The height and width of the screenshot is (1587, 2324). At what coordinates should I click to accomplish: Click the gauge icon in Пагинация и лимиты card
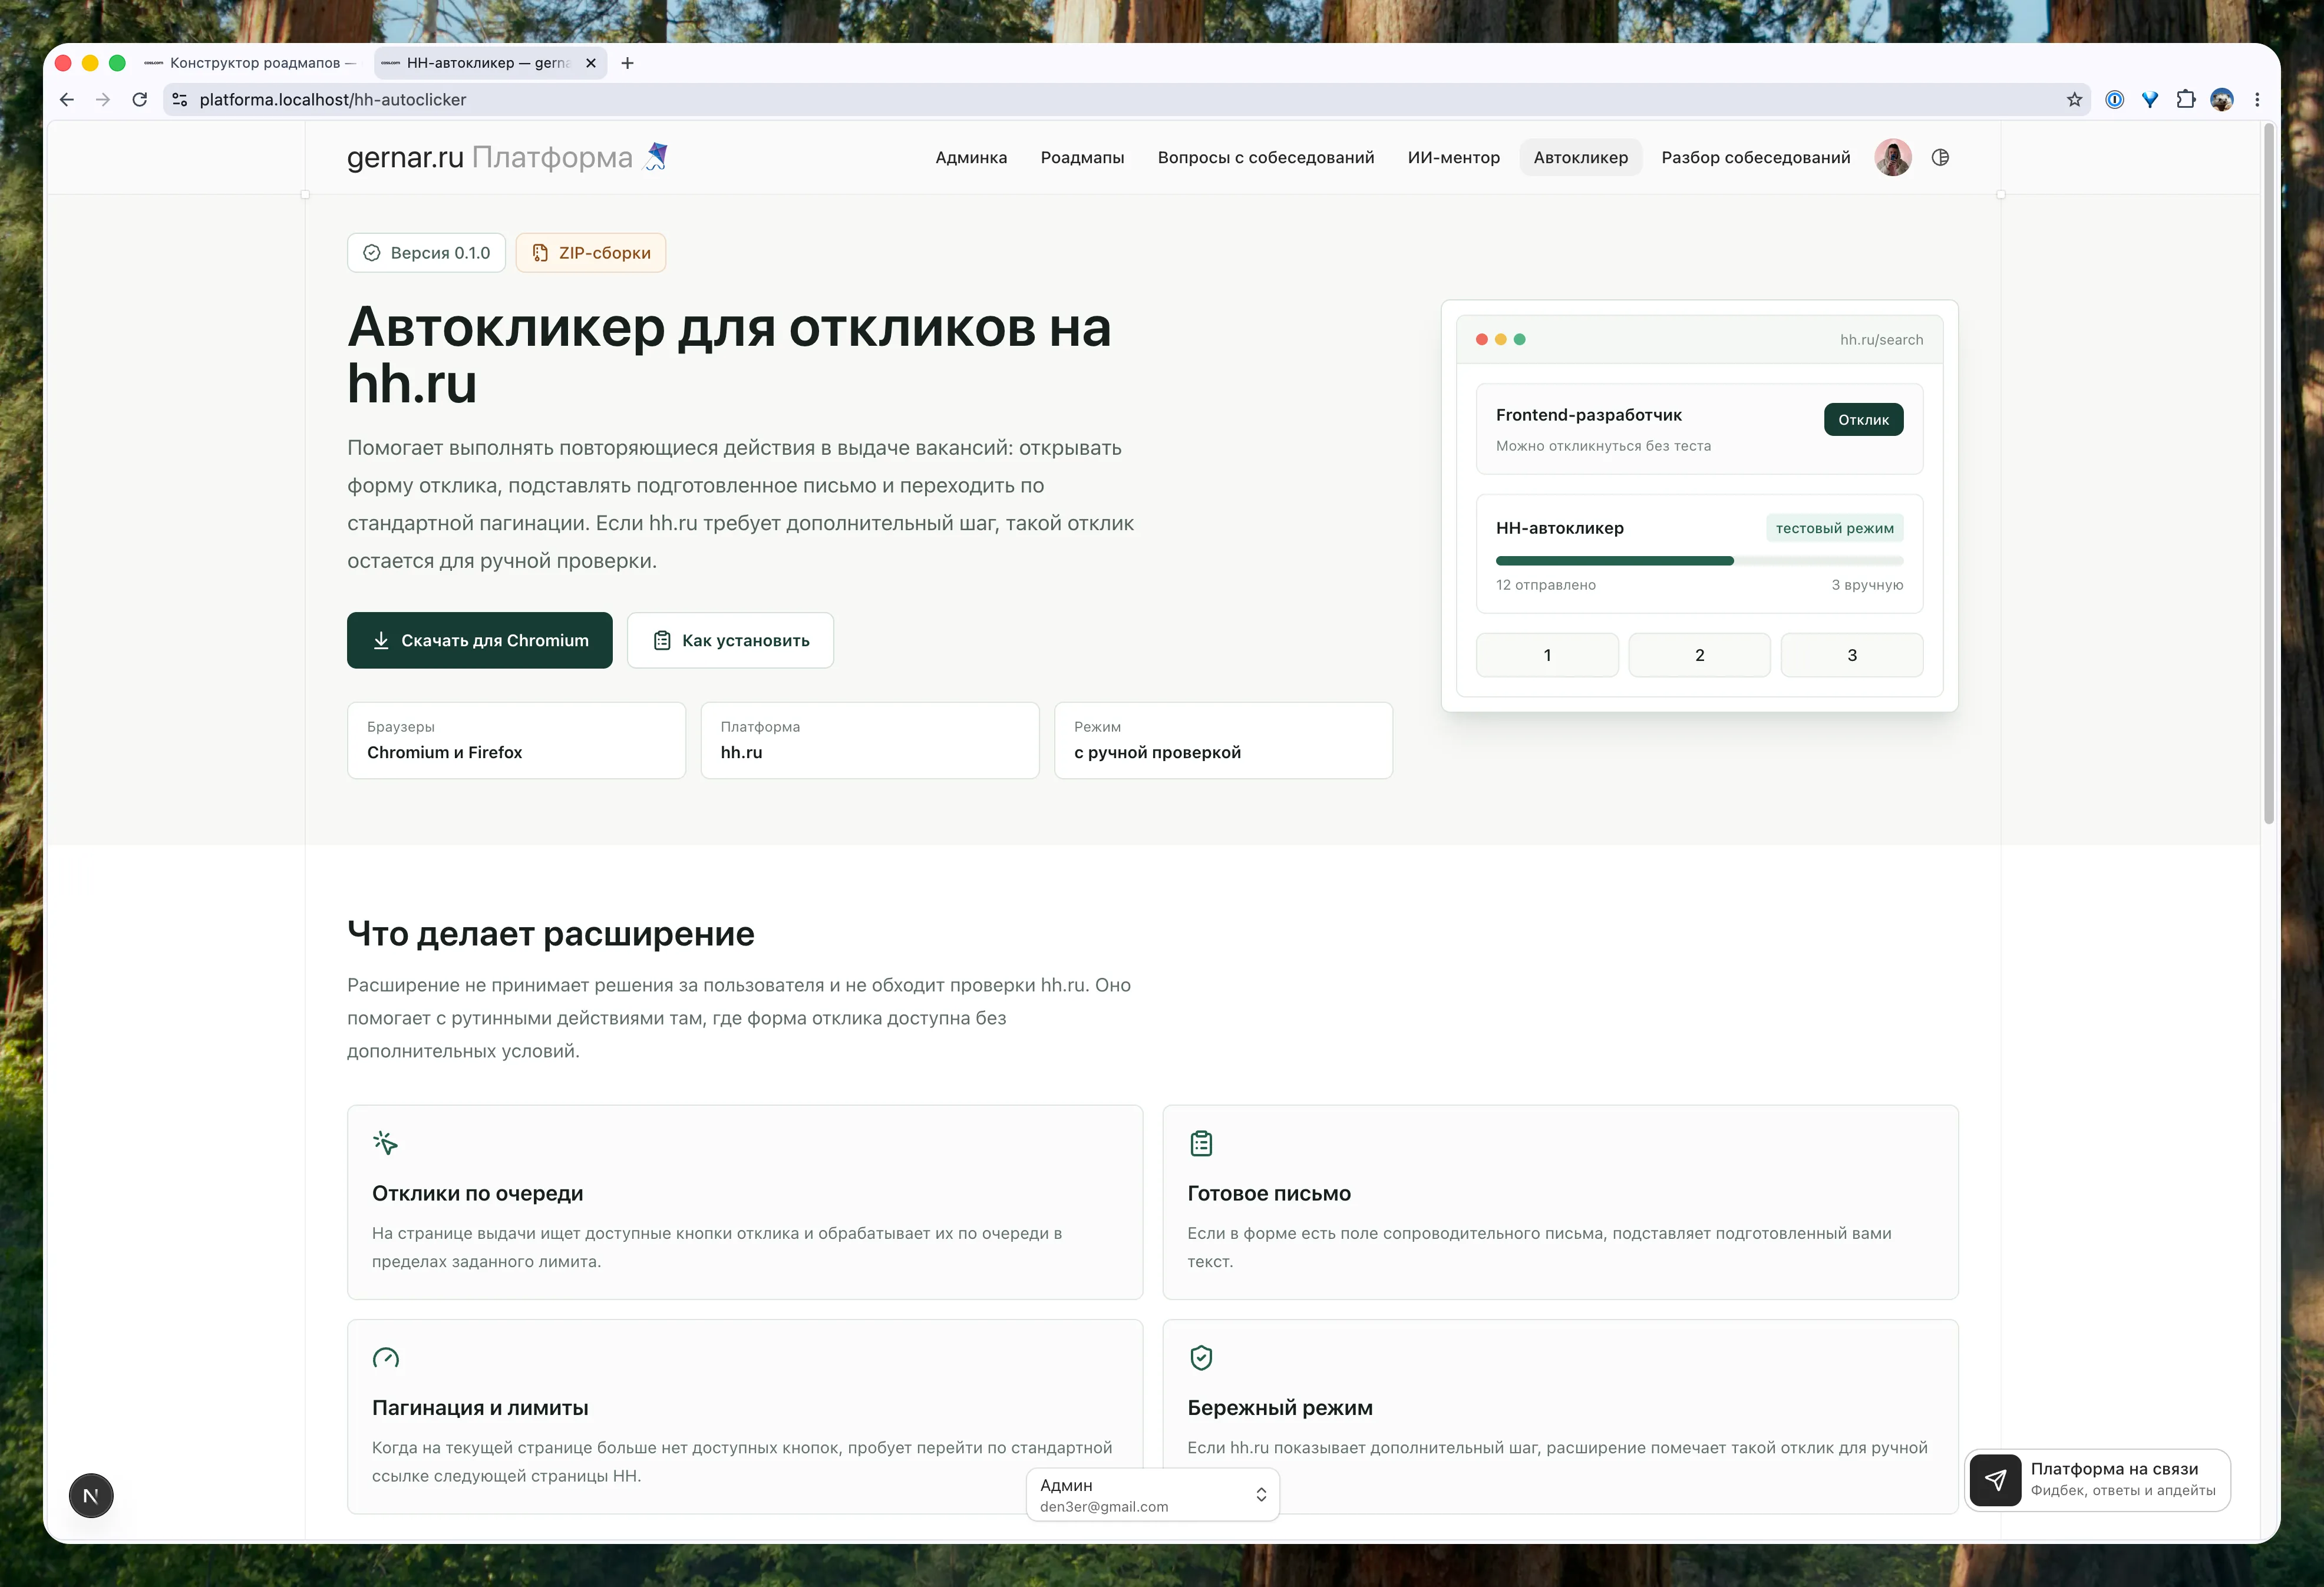tap(385, 1357)
